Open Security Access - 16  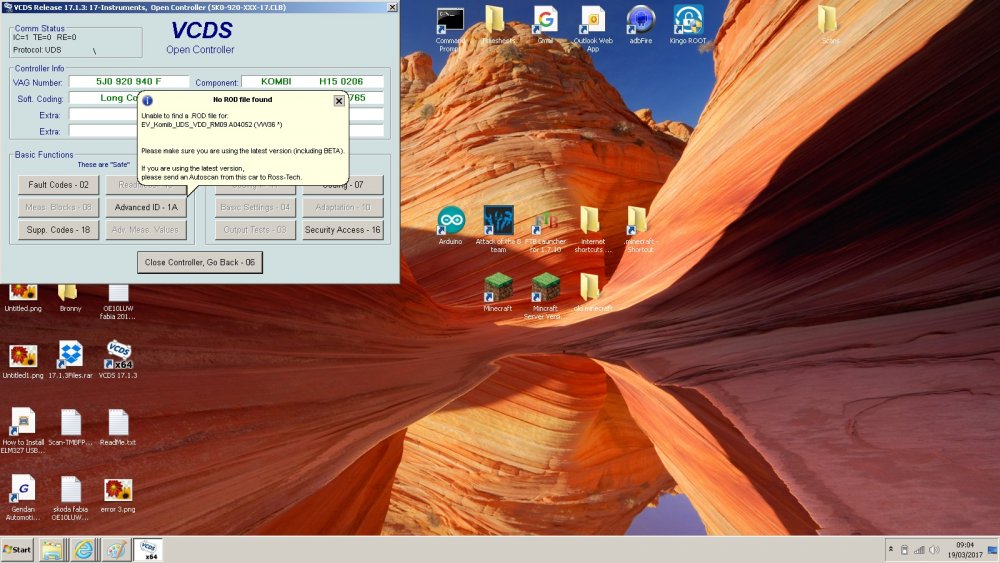pyautogui.click(x=342, y=230)
